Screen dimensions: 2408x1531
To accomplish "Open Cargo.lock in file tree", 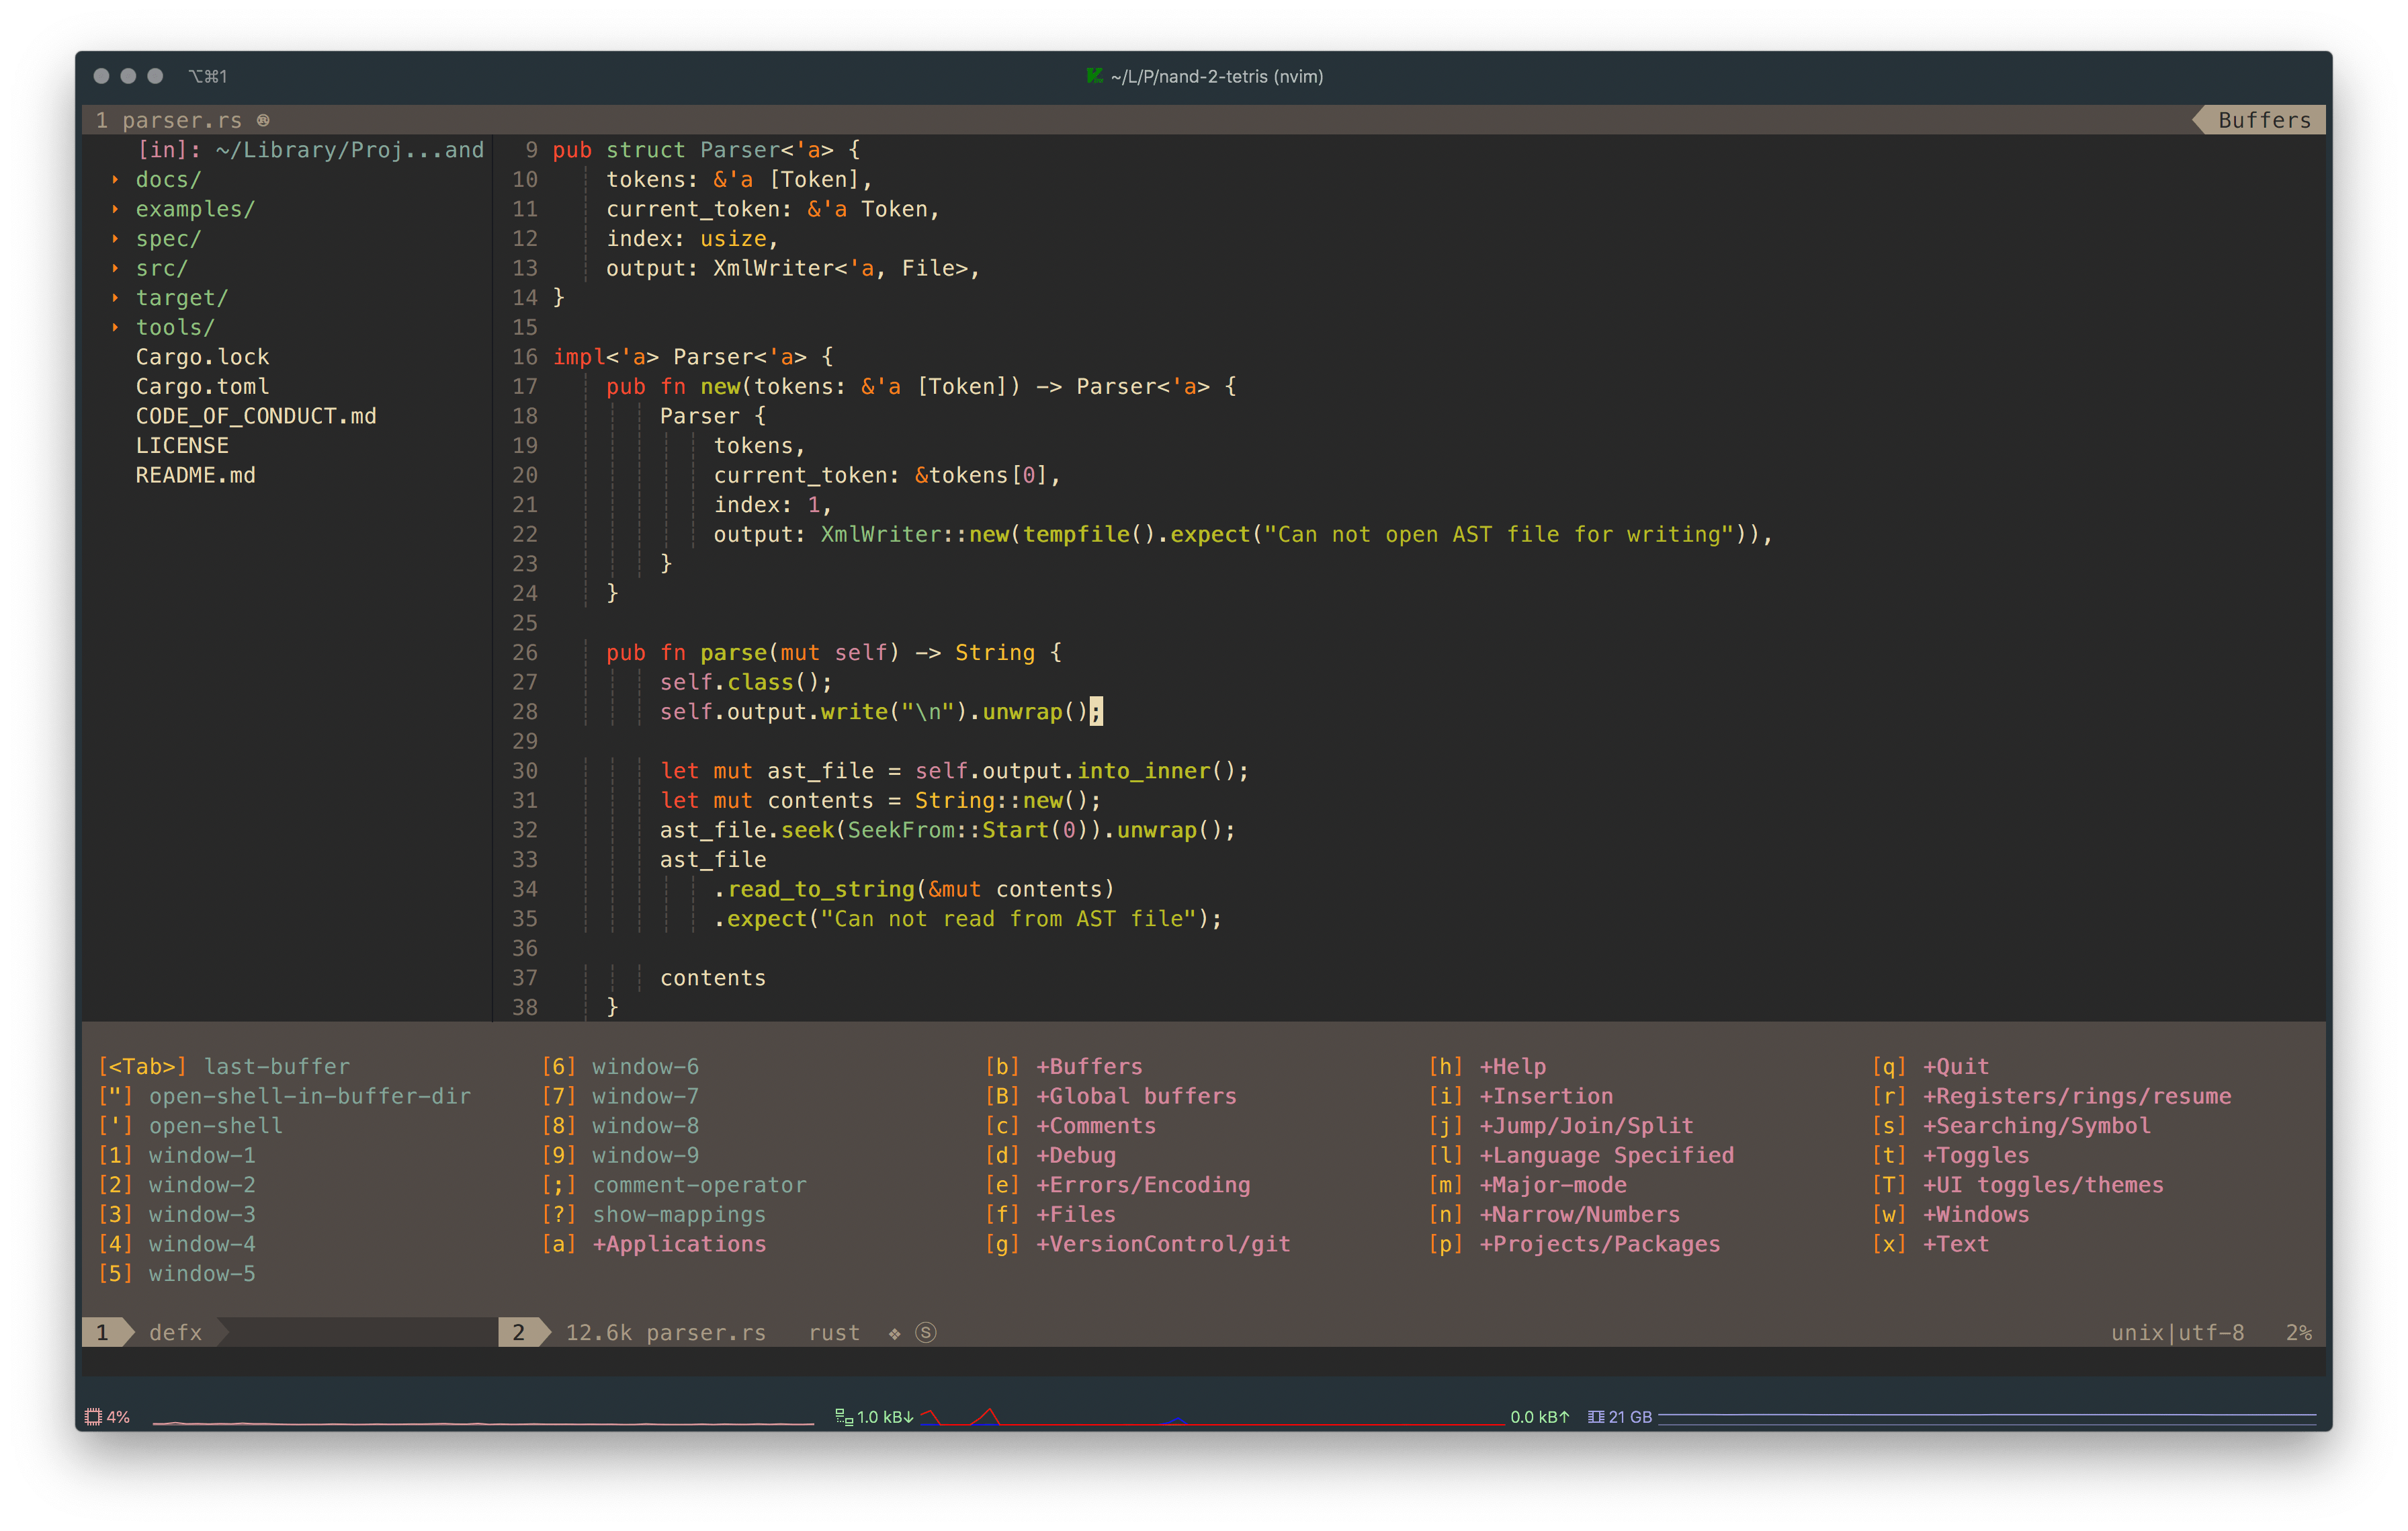I will pos(202,357).
